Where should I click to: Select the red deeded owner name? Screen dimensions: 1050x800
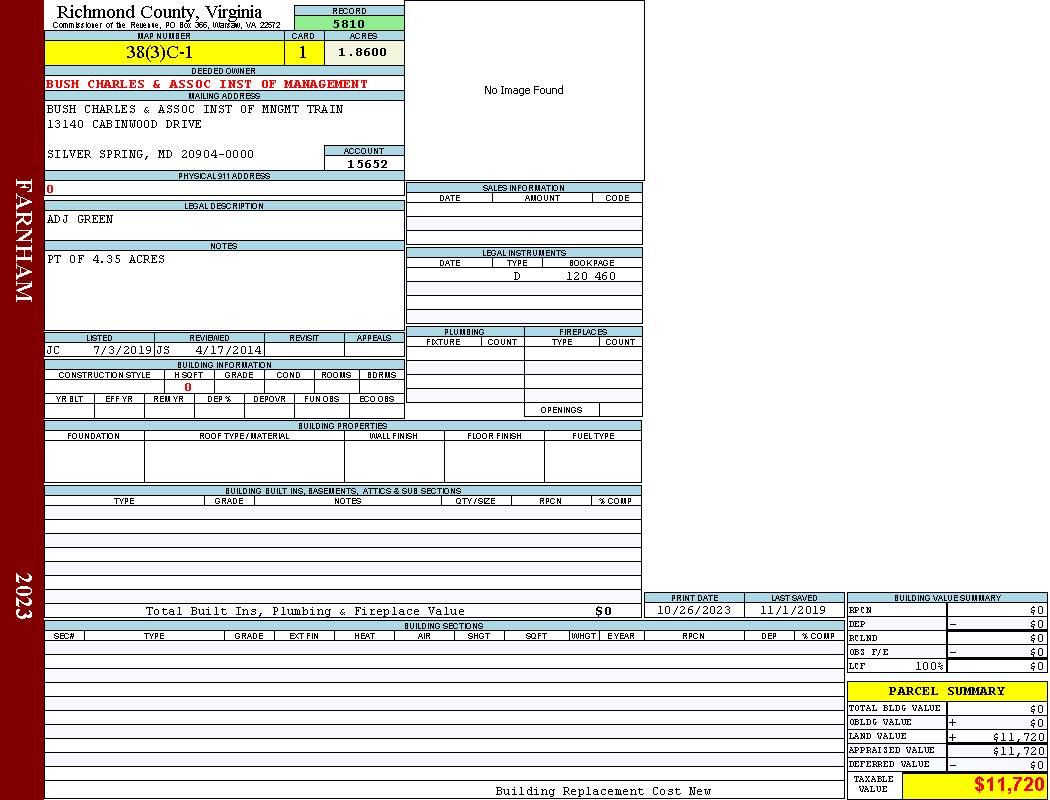(207, 84)
